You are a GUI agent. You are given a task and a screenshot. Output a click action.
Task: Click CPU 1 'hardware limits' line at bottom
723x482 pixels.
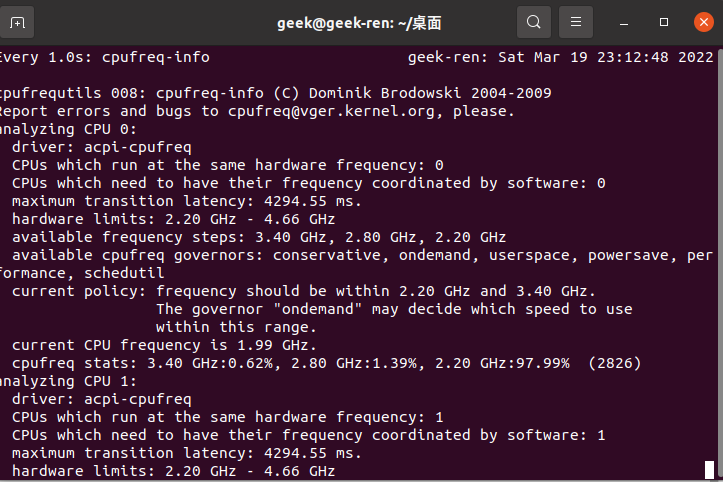(x=173, y=471)
